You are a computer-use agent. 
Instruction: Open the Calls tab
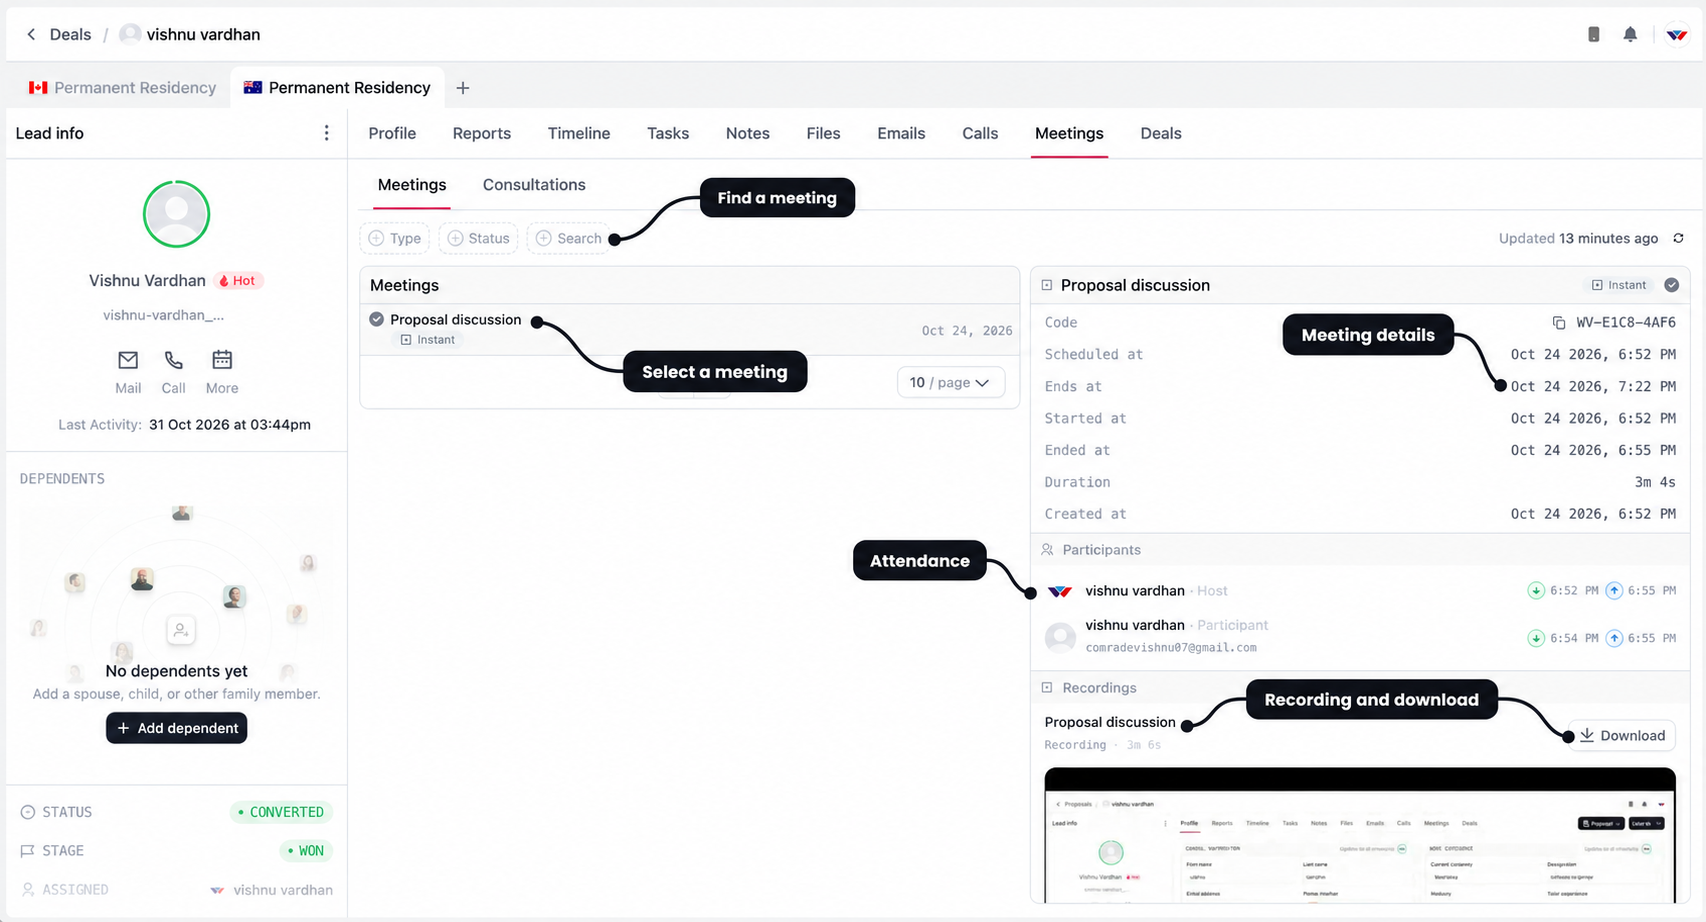(x=980, y=133)
